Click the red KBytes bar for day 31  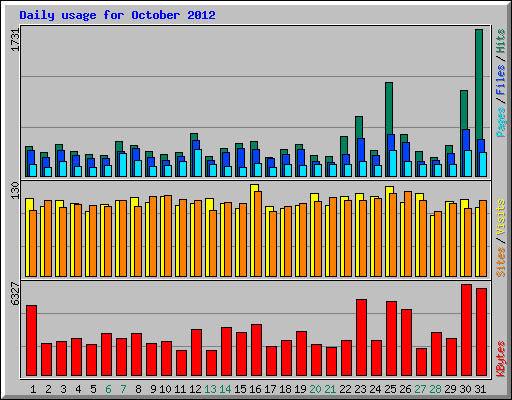click(x=481, y=332)
